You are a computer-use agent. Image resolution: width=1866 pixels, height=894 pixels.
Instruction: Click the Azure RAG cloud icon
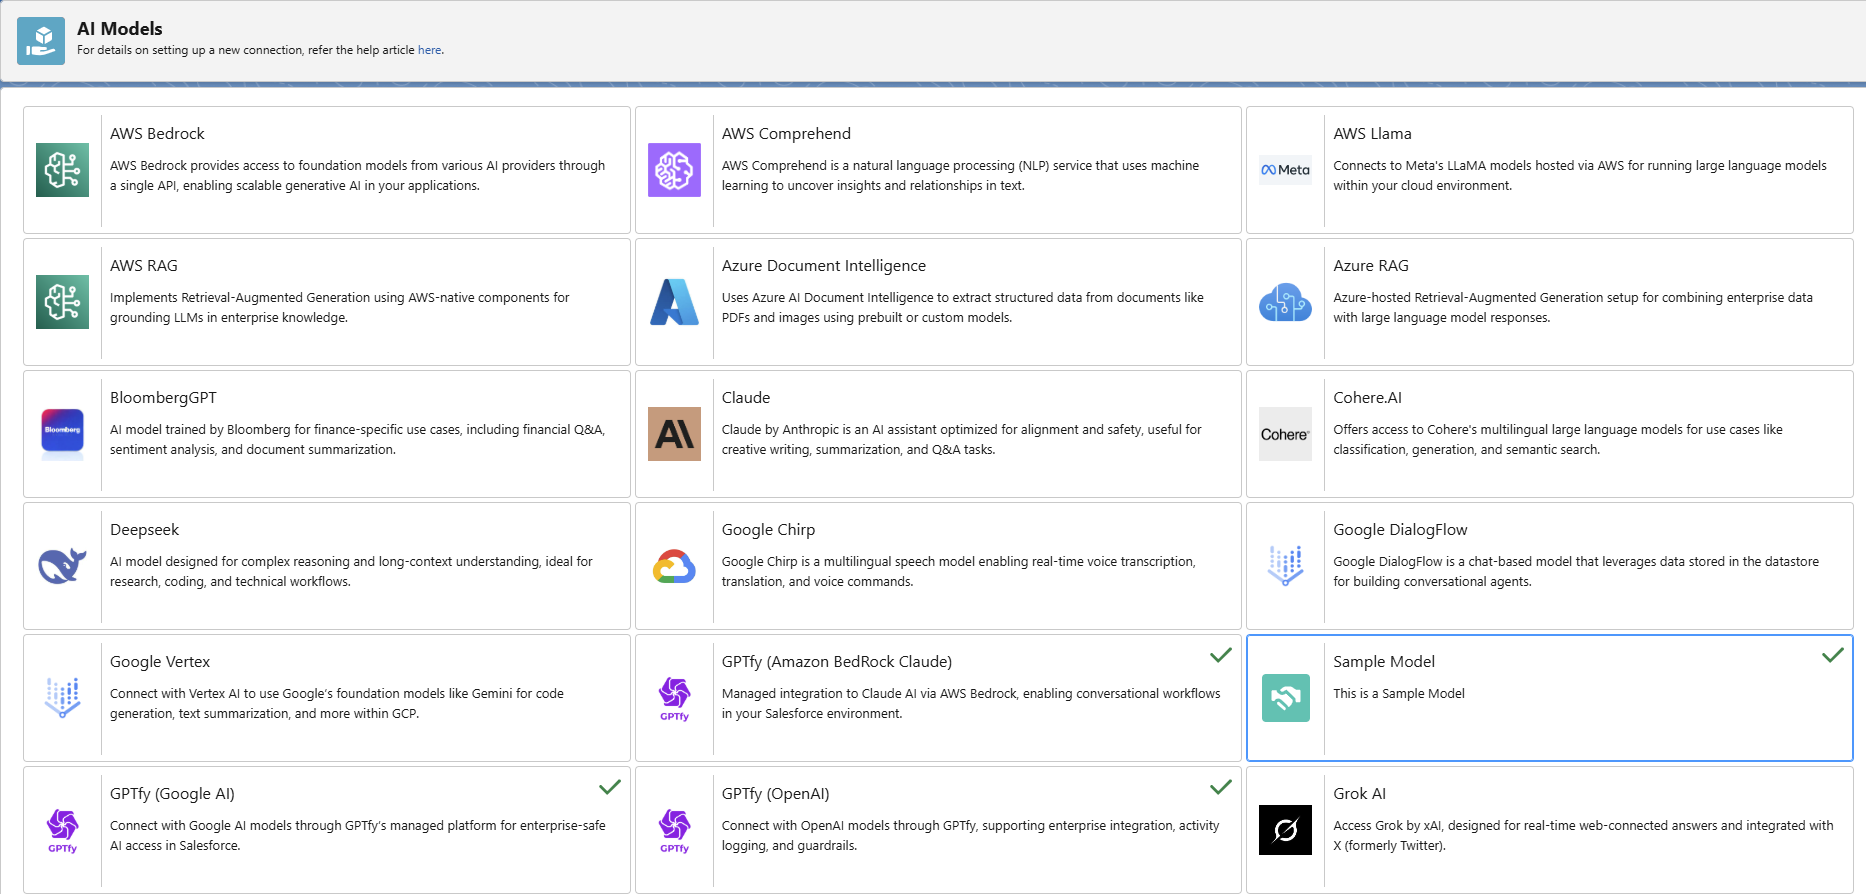tap(1285, 302)
